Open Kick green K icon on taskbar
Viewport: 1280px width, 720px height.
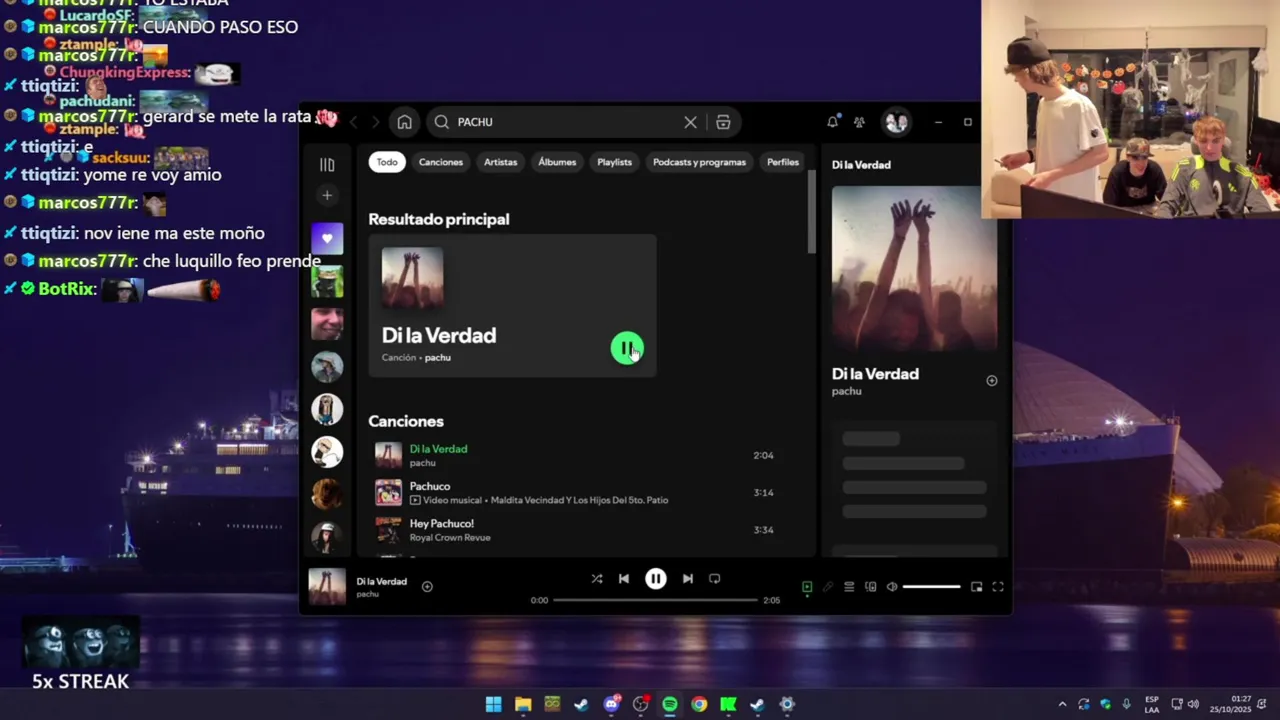[728, 705]
